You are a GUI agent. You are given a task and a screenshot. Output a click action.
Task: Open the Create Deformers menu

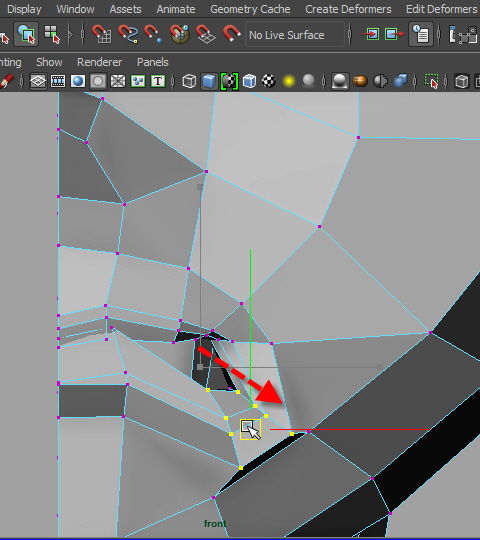[x=348, y=9]
